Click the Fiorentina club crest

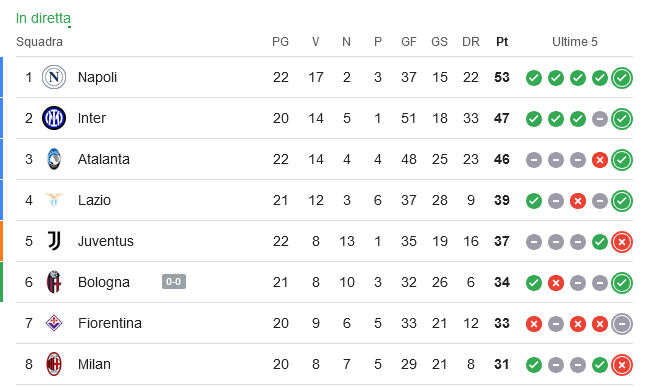coord(54,323)
